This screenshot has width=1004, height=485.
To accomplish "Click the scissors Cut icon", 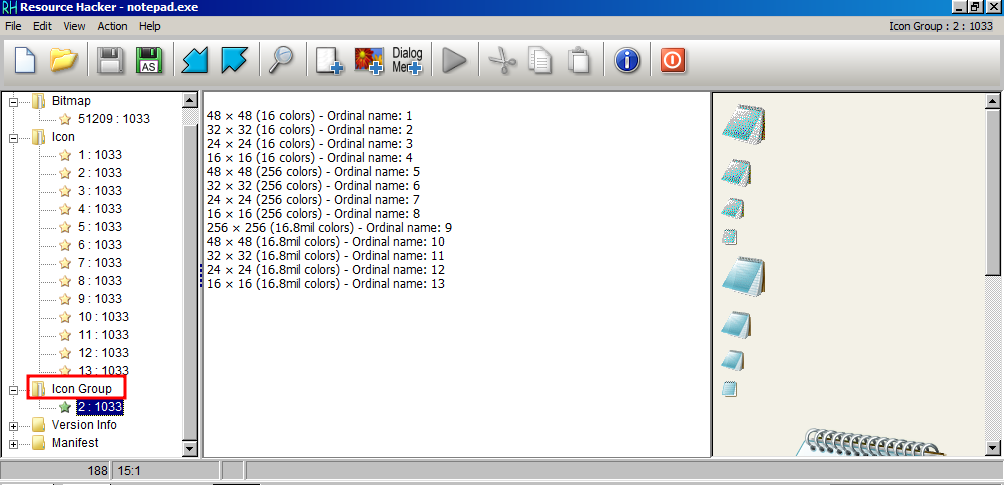I will coord(503,61).
